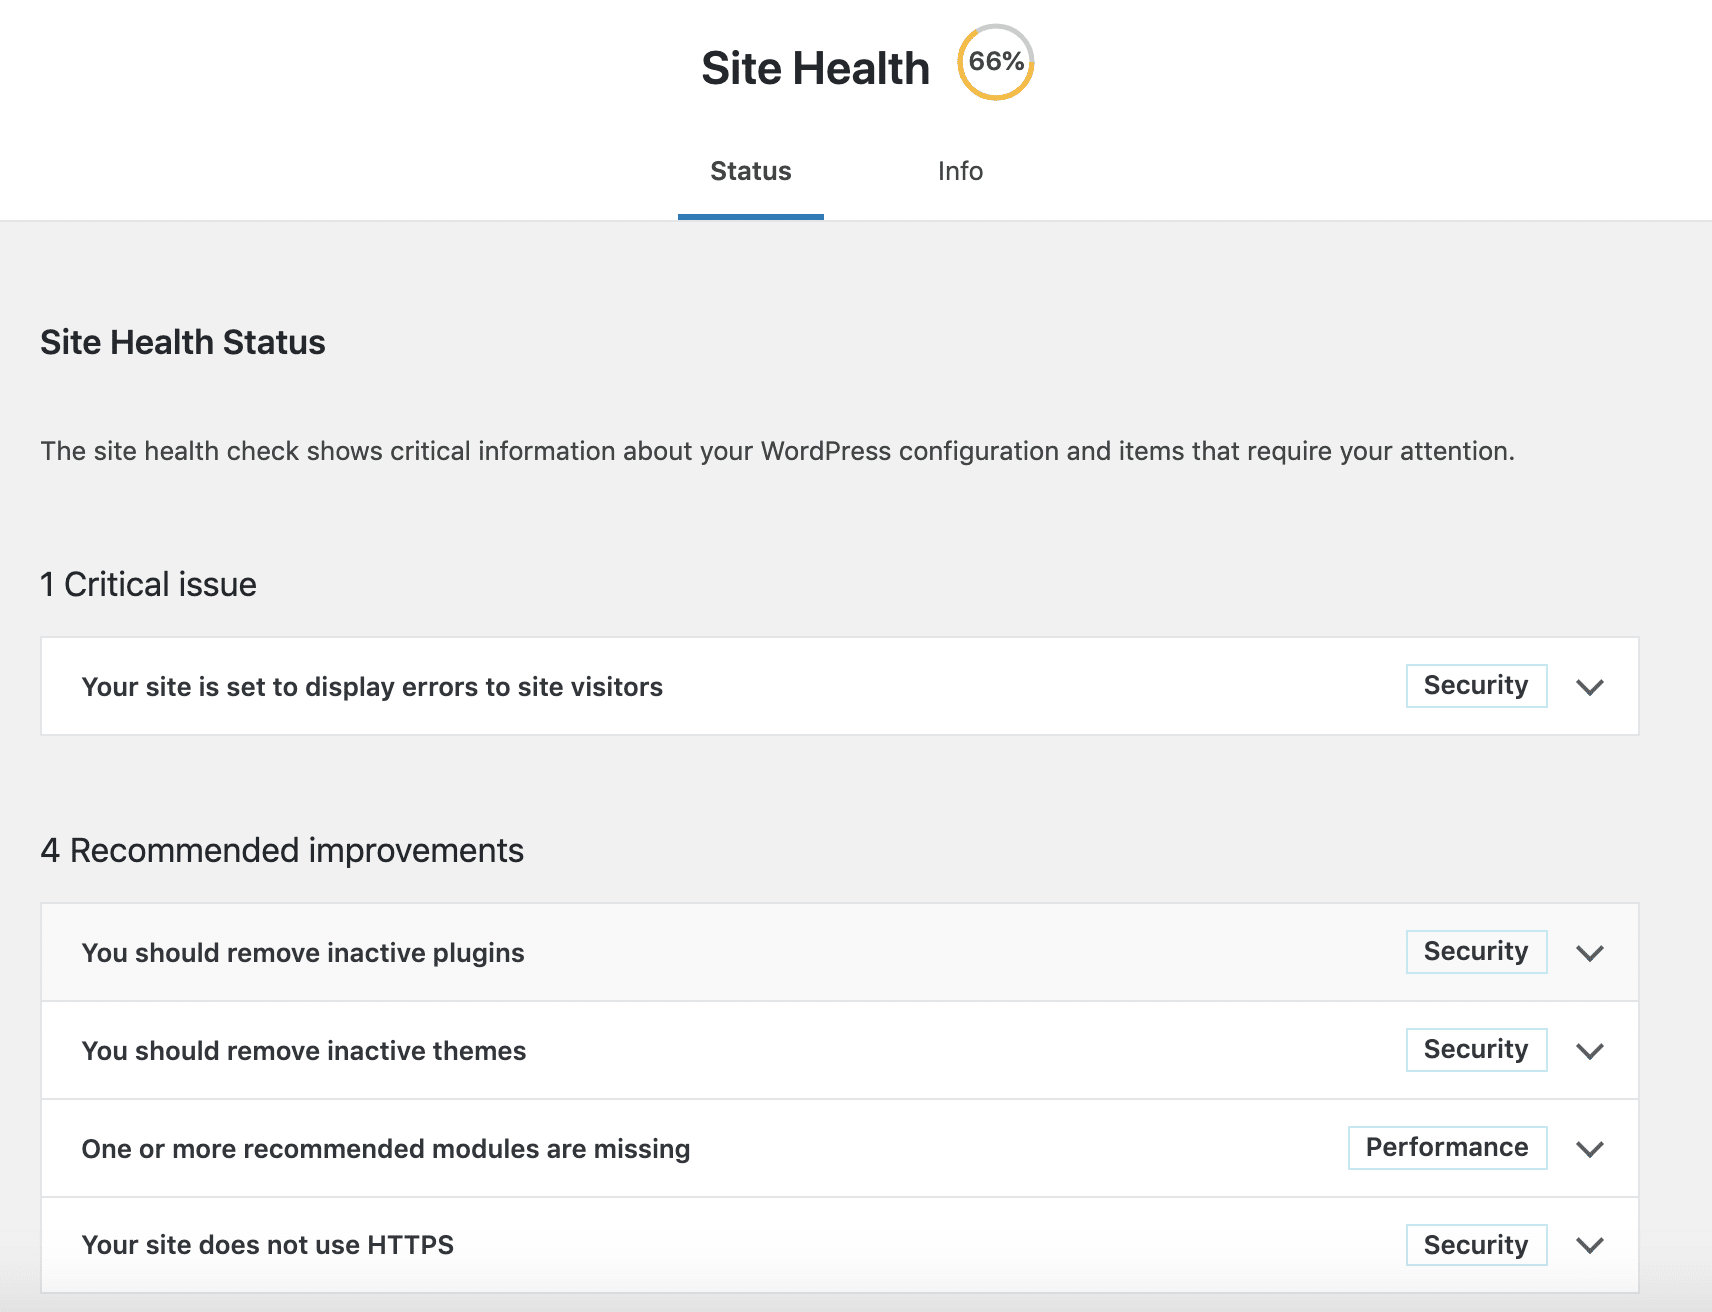
Task: Expand the HTTPS recommendation details
Action: [1590, 1245]
